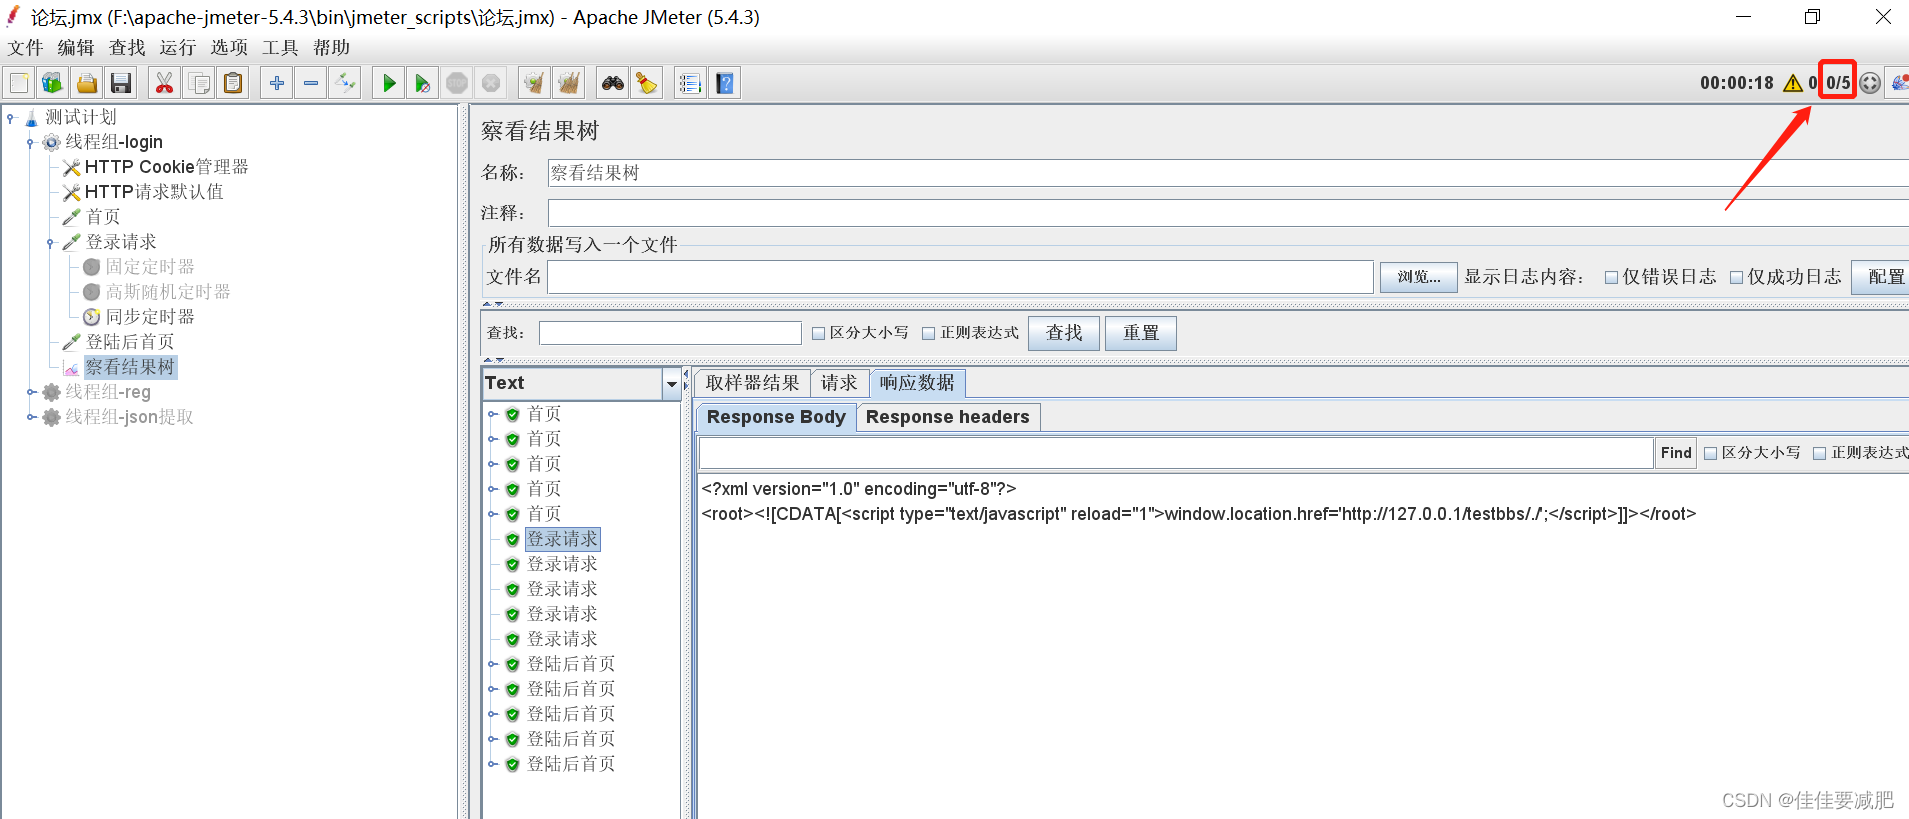Collapse the 测试计划 root node
Screen dimensions: 1909x819
click(11, 118)
